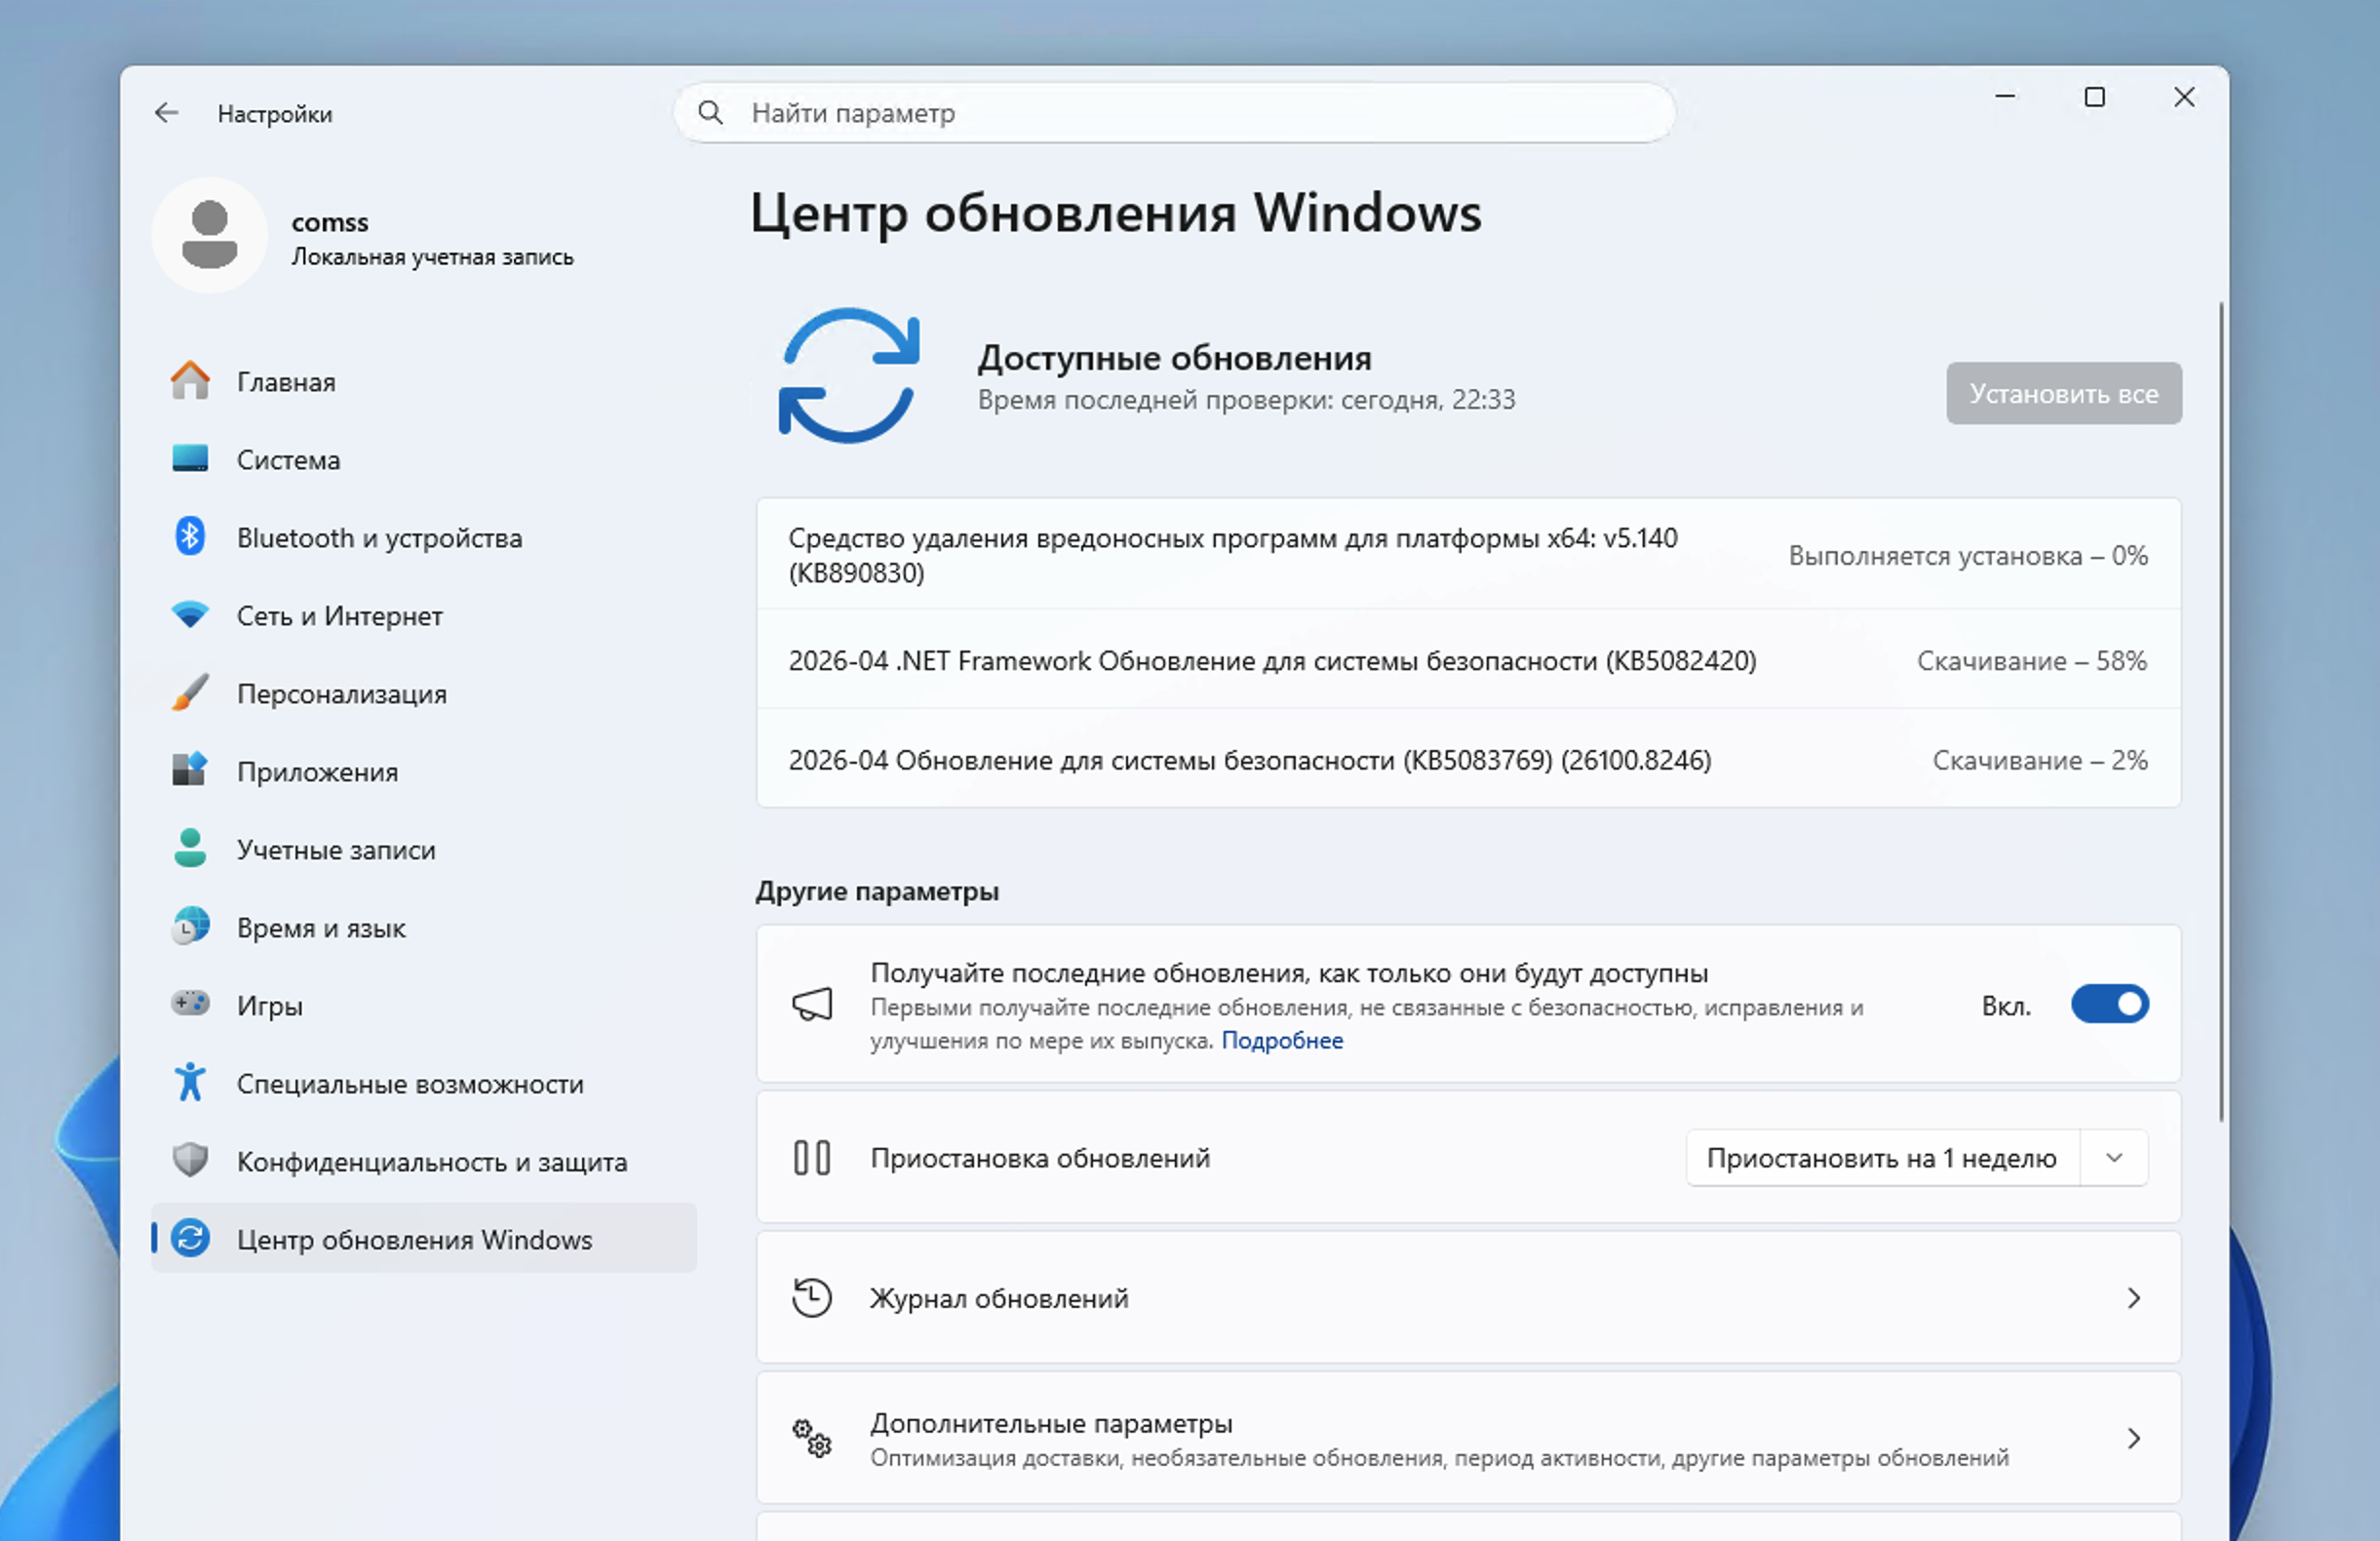Click the Приостановить на 1 неделю button

pyautogui.click(x=1881, y=1158)
